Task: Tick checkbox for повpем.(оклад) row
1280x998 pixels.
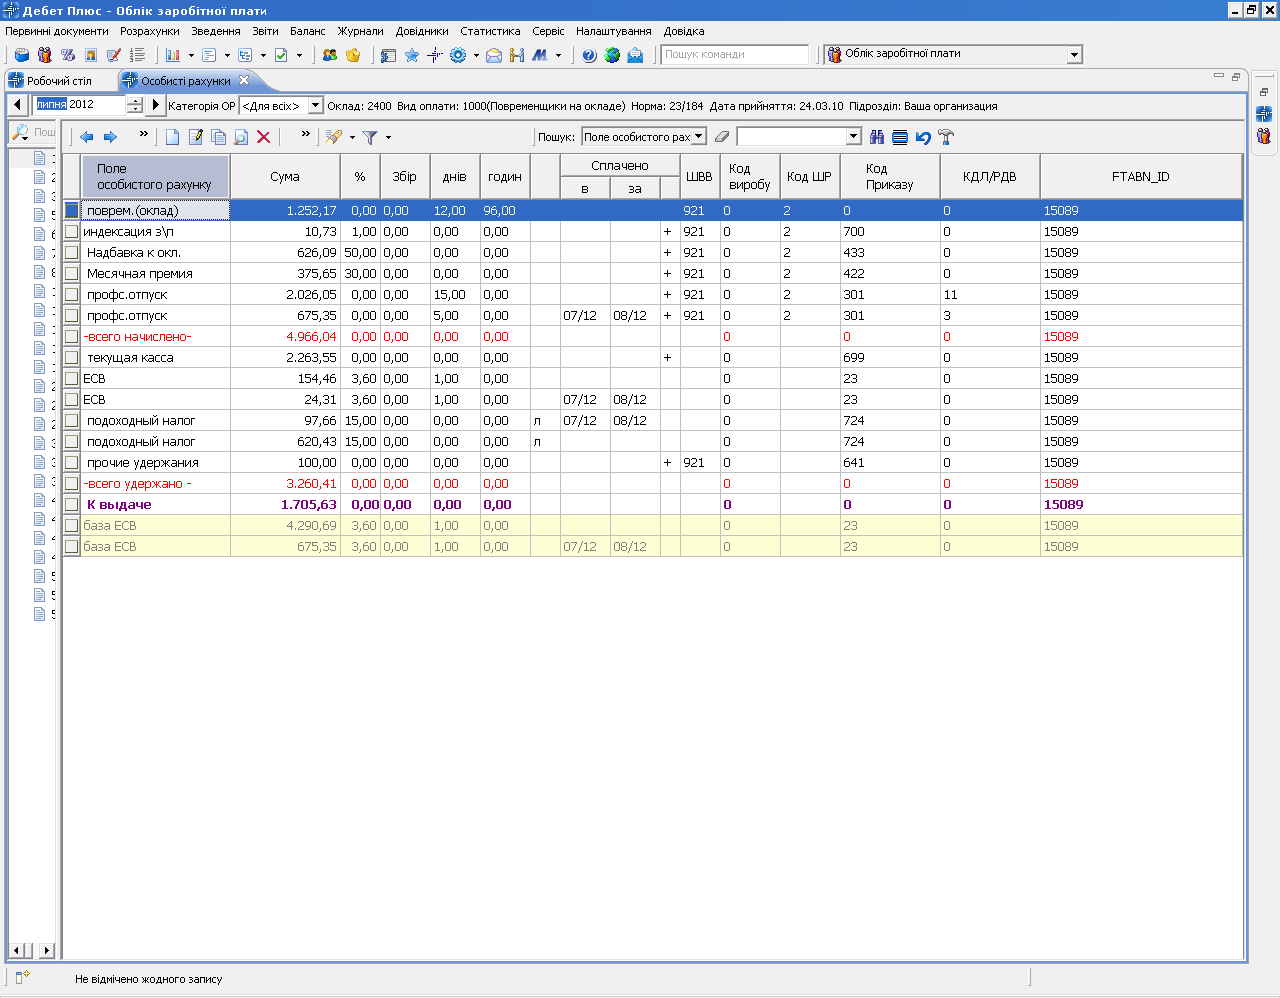Action: [x=71, y=210]
